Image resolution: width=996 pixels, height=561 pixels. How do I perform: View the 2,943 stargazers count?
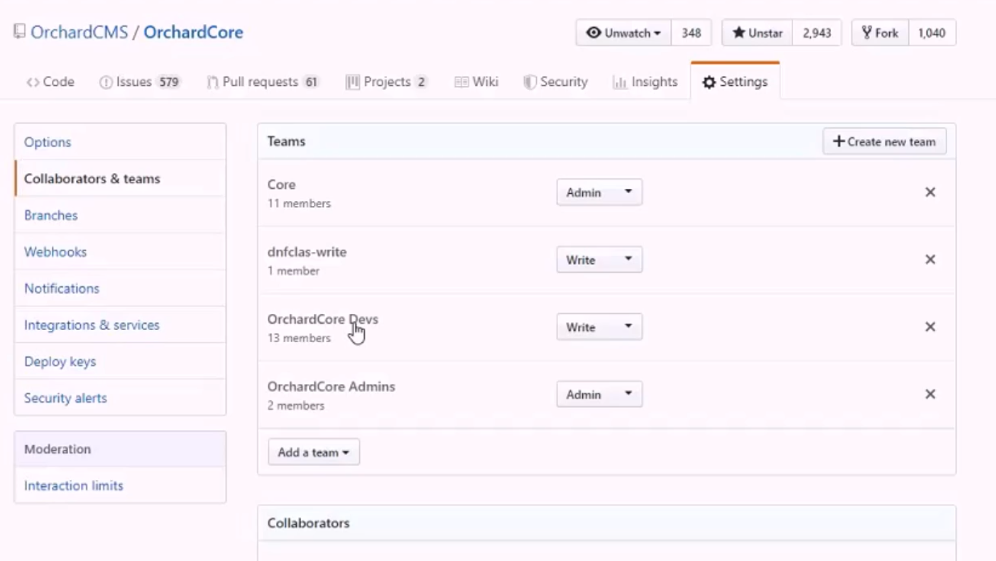(817, 32)
